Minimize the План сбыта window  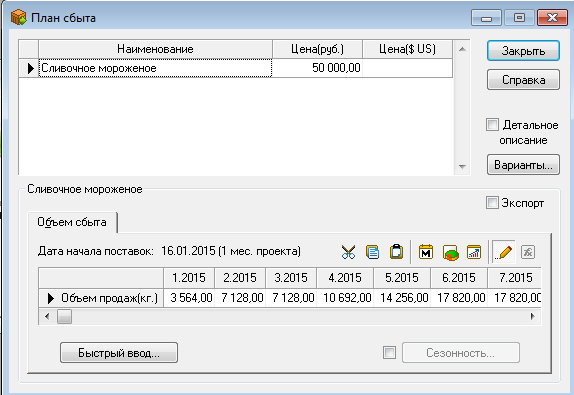(486, 18)
